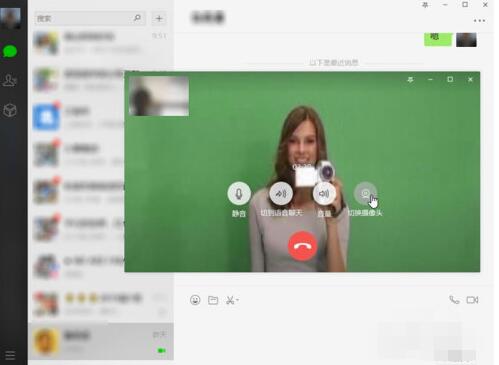Open the Favorites cube icon in the sidebar
This screenshot has width=499, height=365.
(10, 110)
